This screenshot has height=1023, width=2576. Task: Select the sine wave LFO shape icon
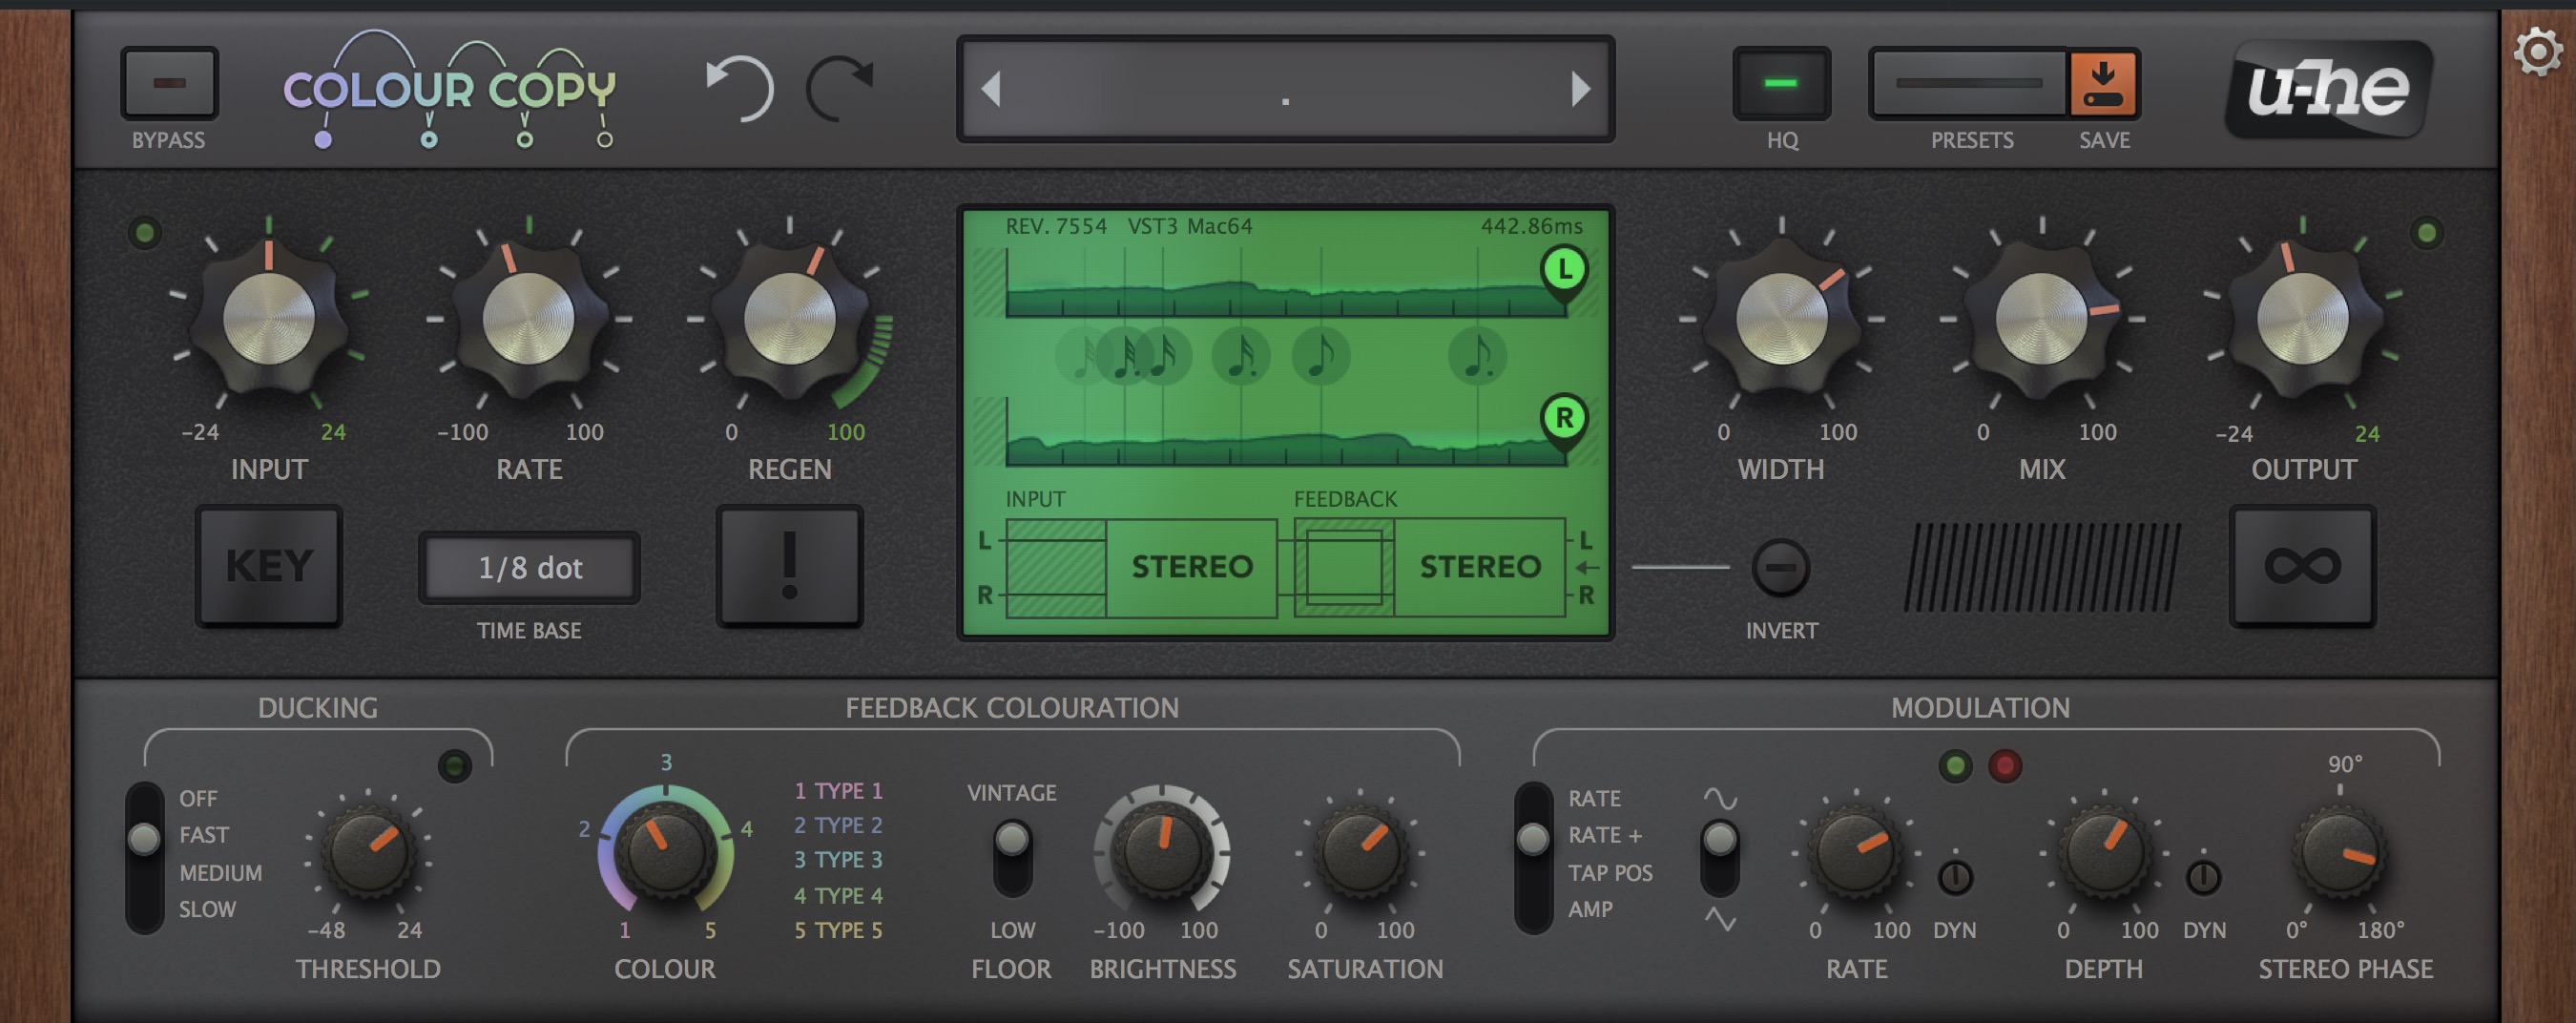pyautogui.click(x=1720, y=798)
